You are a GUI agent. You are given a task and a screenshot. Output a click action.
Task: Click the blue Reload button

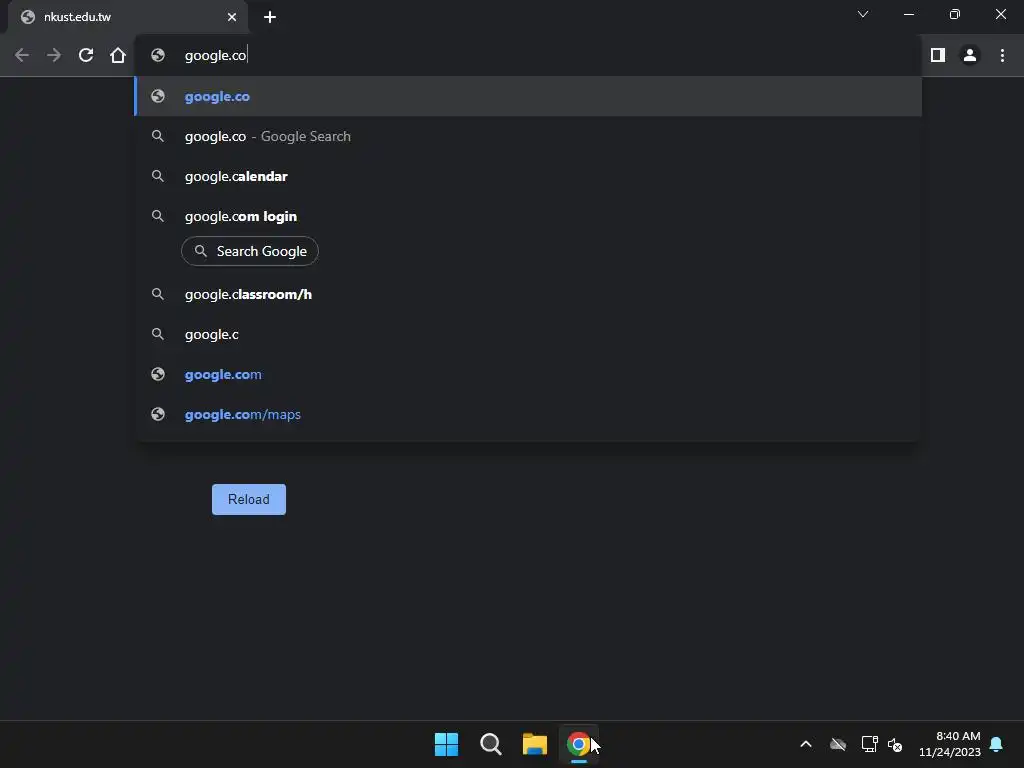249,500
